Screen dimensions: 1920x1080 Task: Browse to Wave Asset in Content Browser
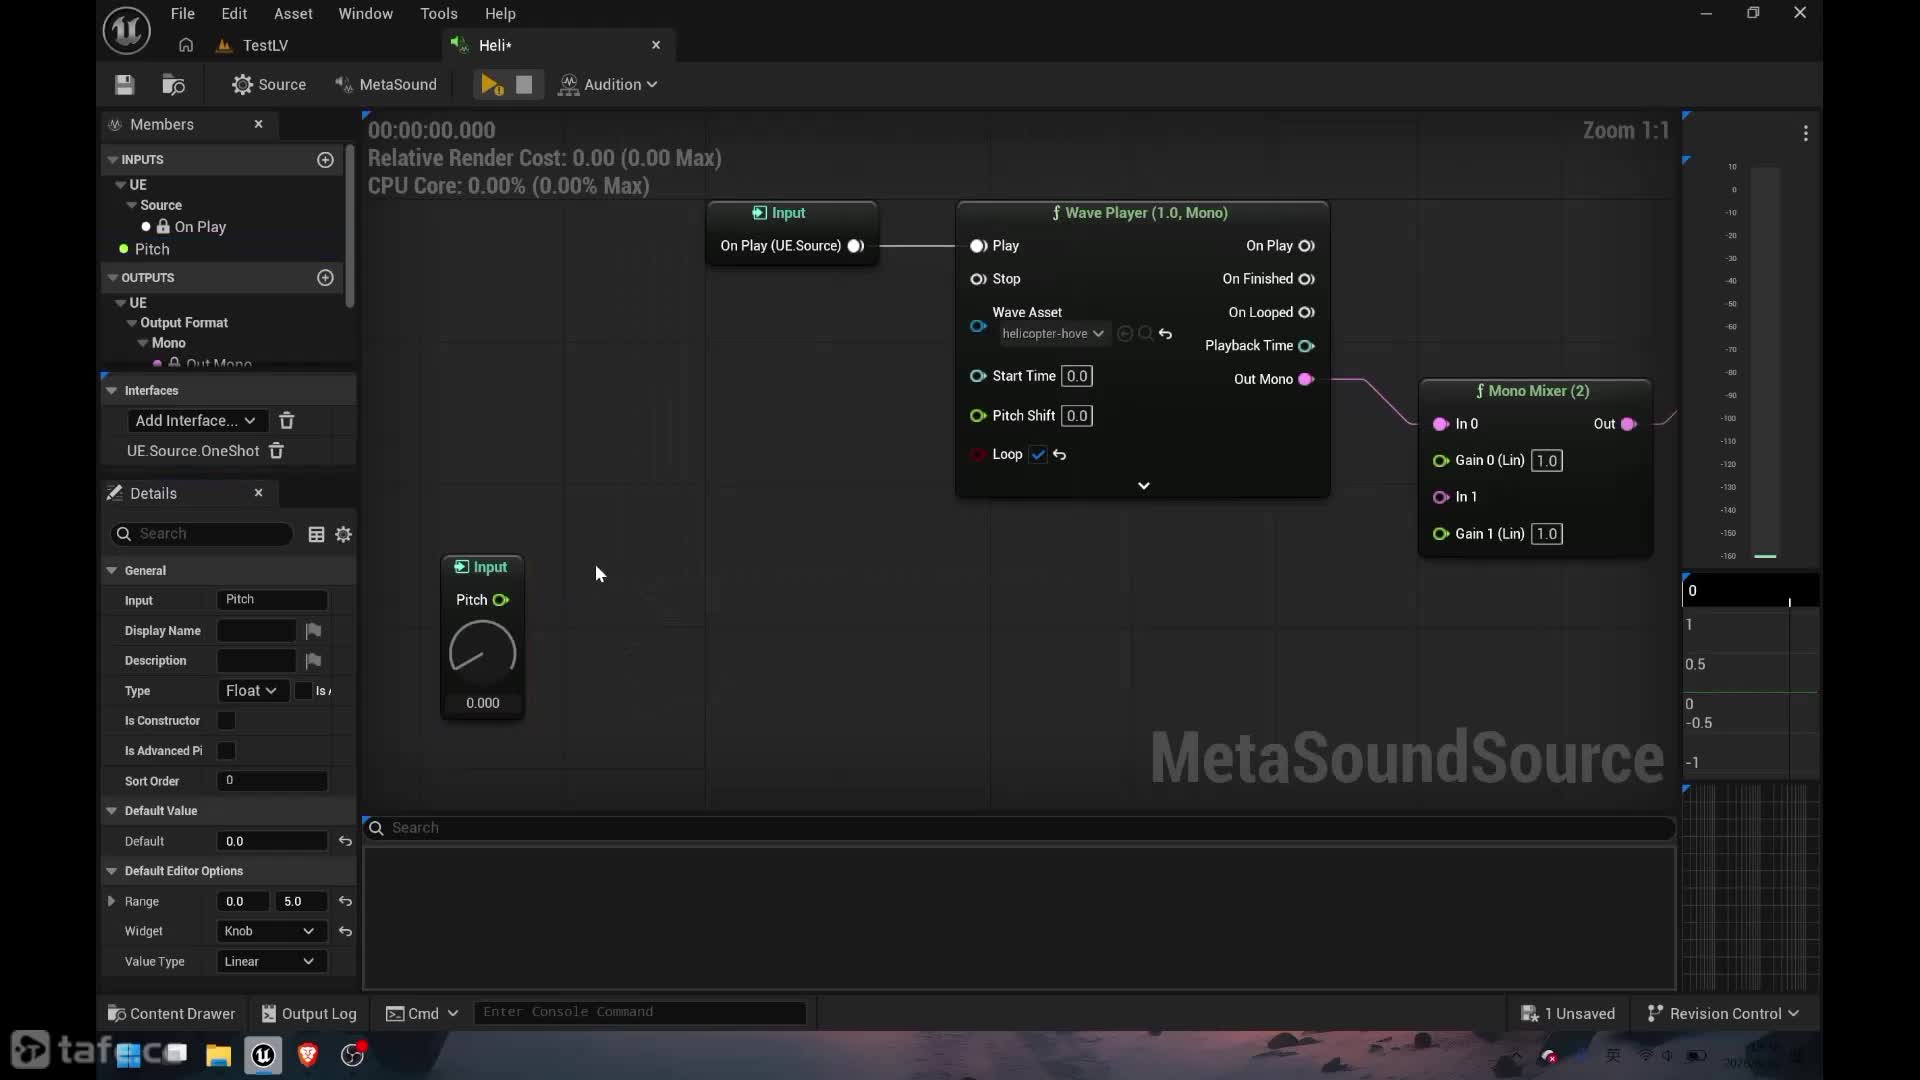point(1146,334)
